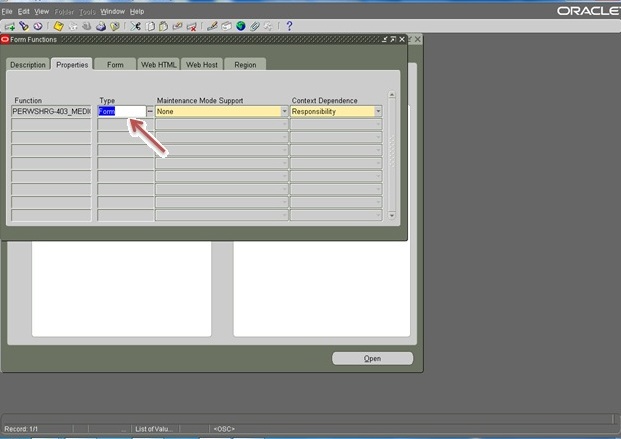Print using the printer toolbar icon

[101, 27]
